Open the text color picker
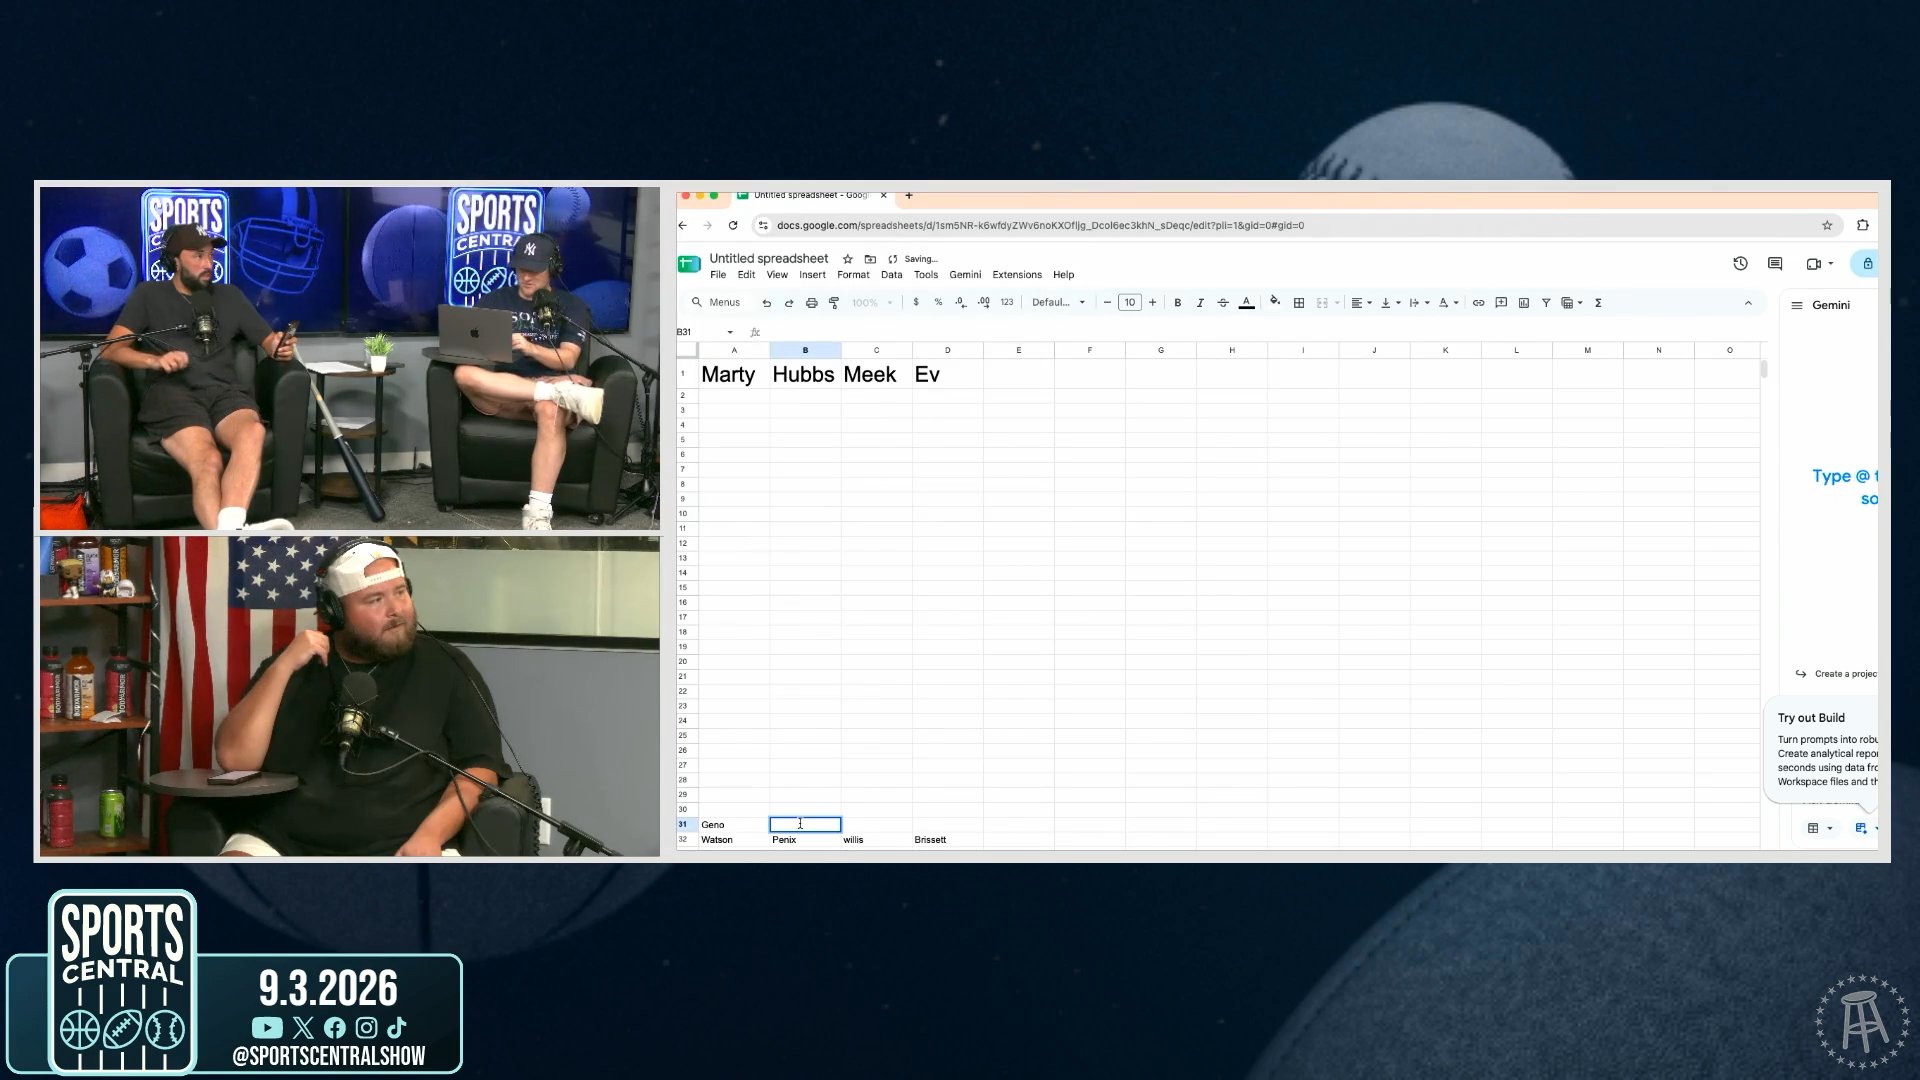 coord(1246,303)
